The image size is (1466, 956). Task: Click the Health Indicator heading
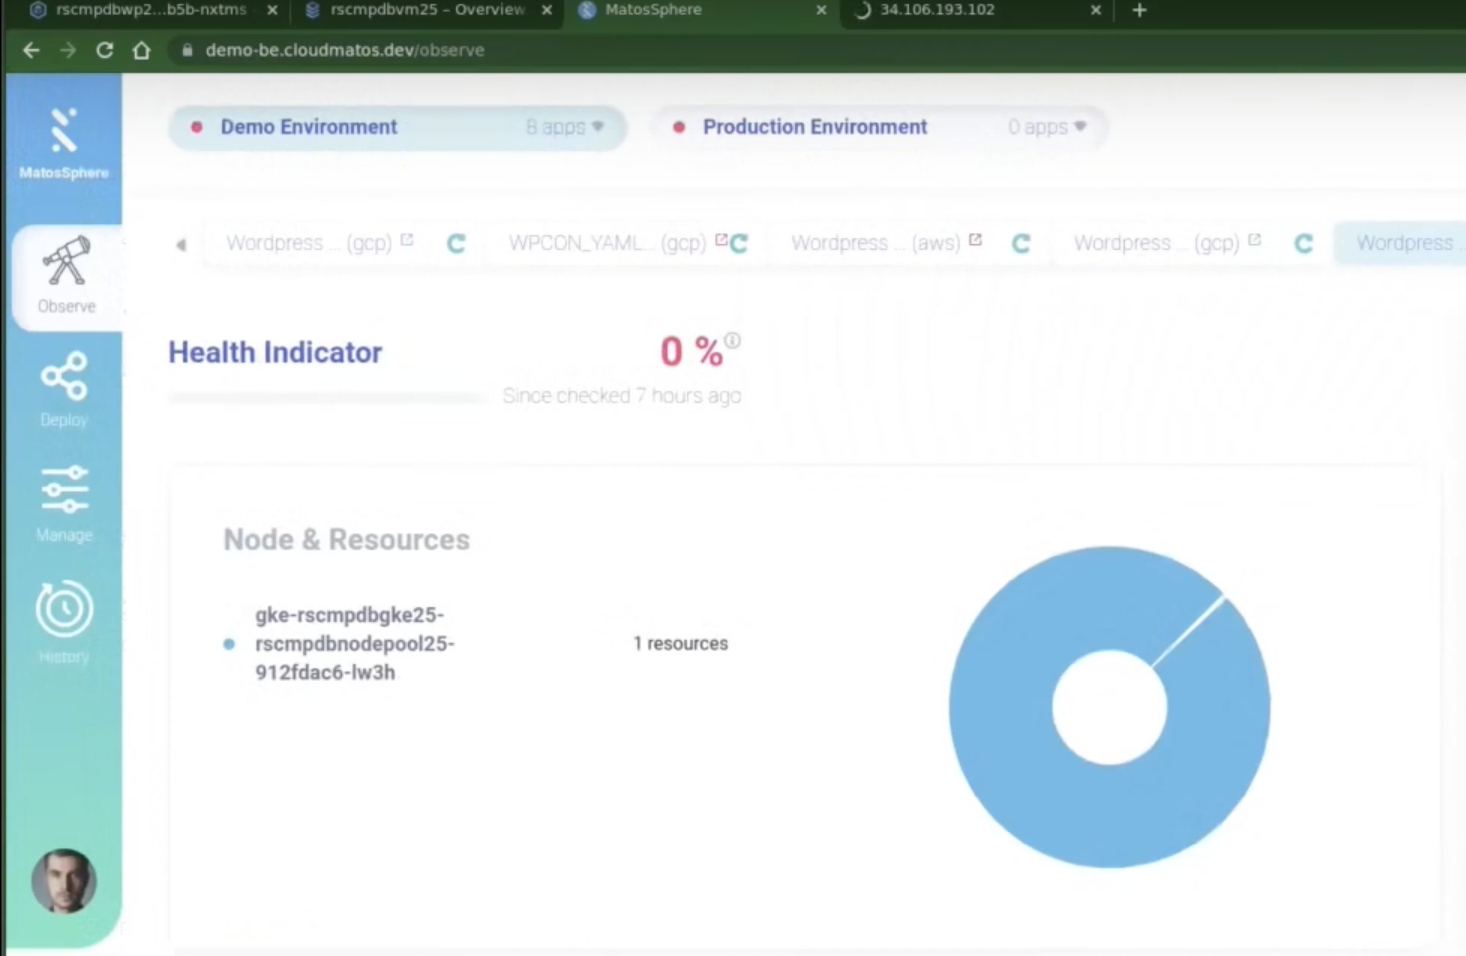[x=275, y=352]
